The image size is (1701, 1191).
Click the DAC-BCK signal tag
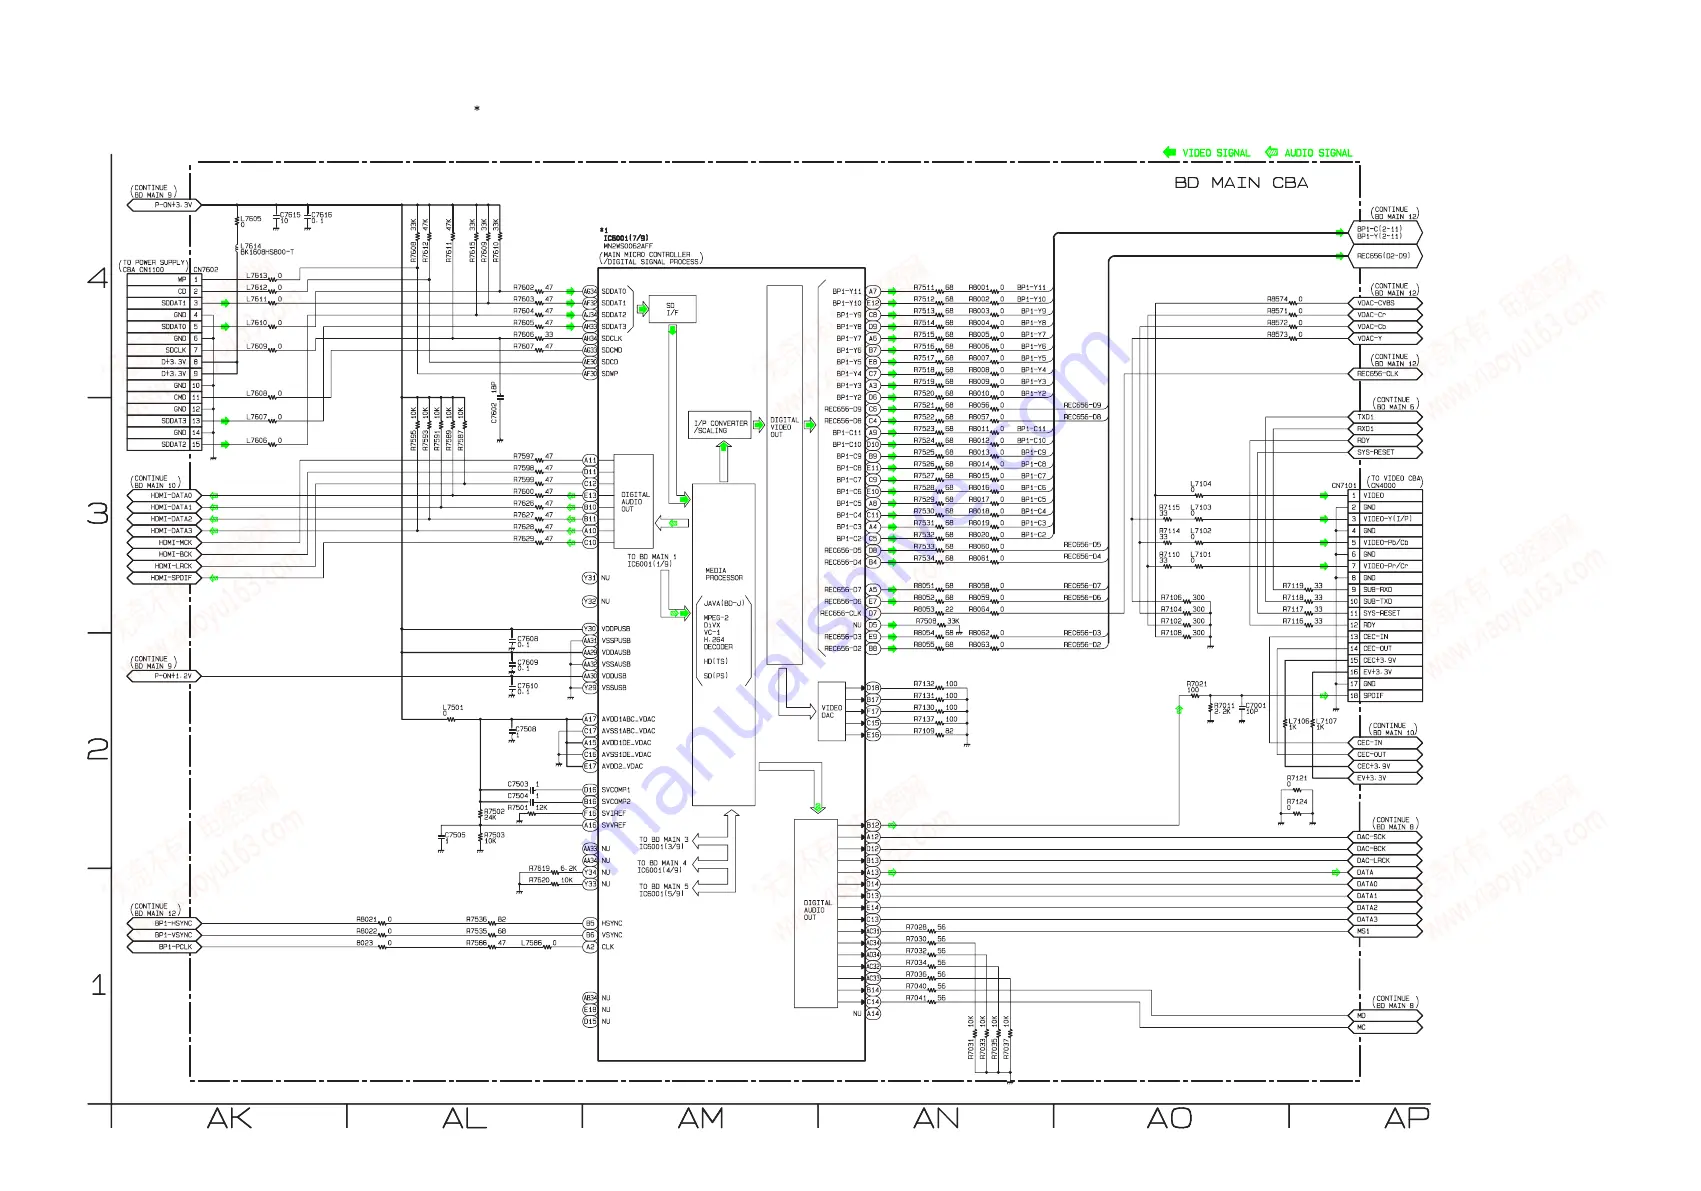(1385, 849)
